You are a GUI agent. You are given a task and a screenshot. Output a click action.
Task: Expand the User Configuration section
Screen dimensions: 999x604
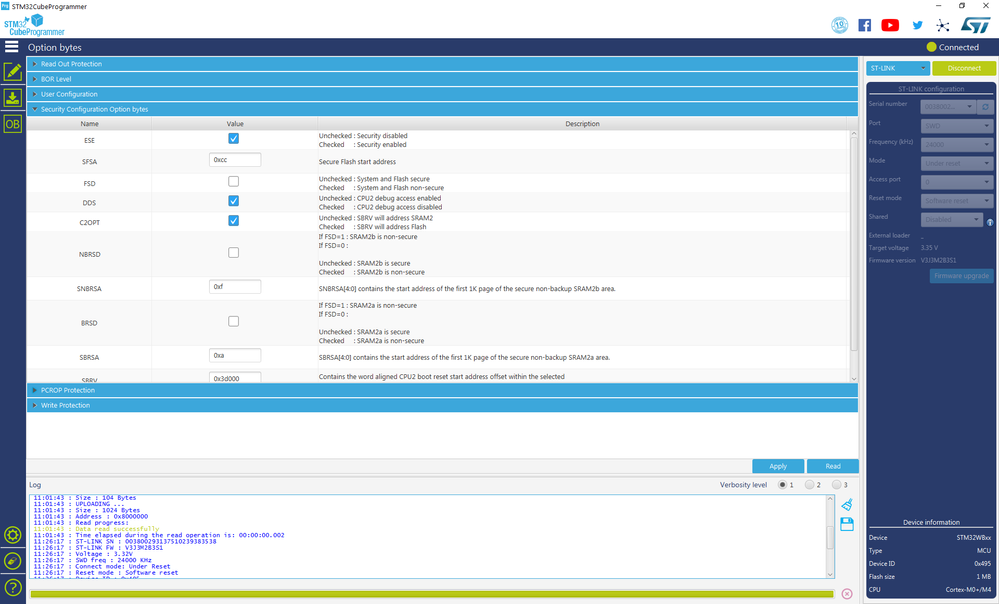point(442,94)
